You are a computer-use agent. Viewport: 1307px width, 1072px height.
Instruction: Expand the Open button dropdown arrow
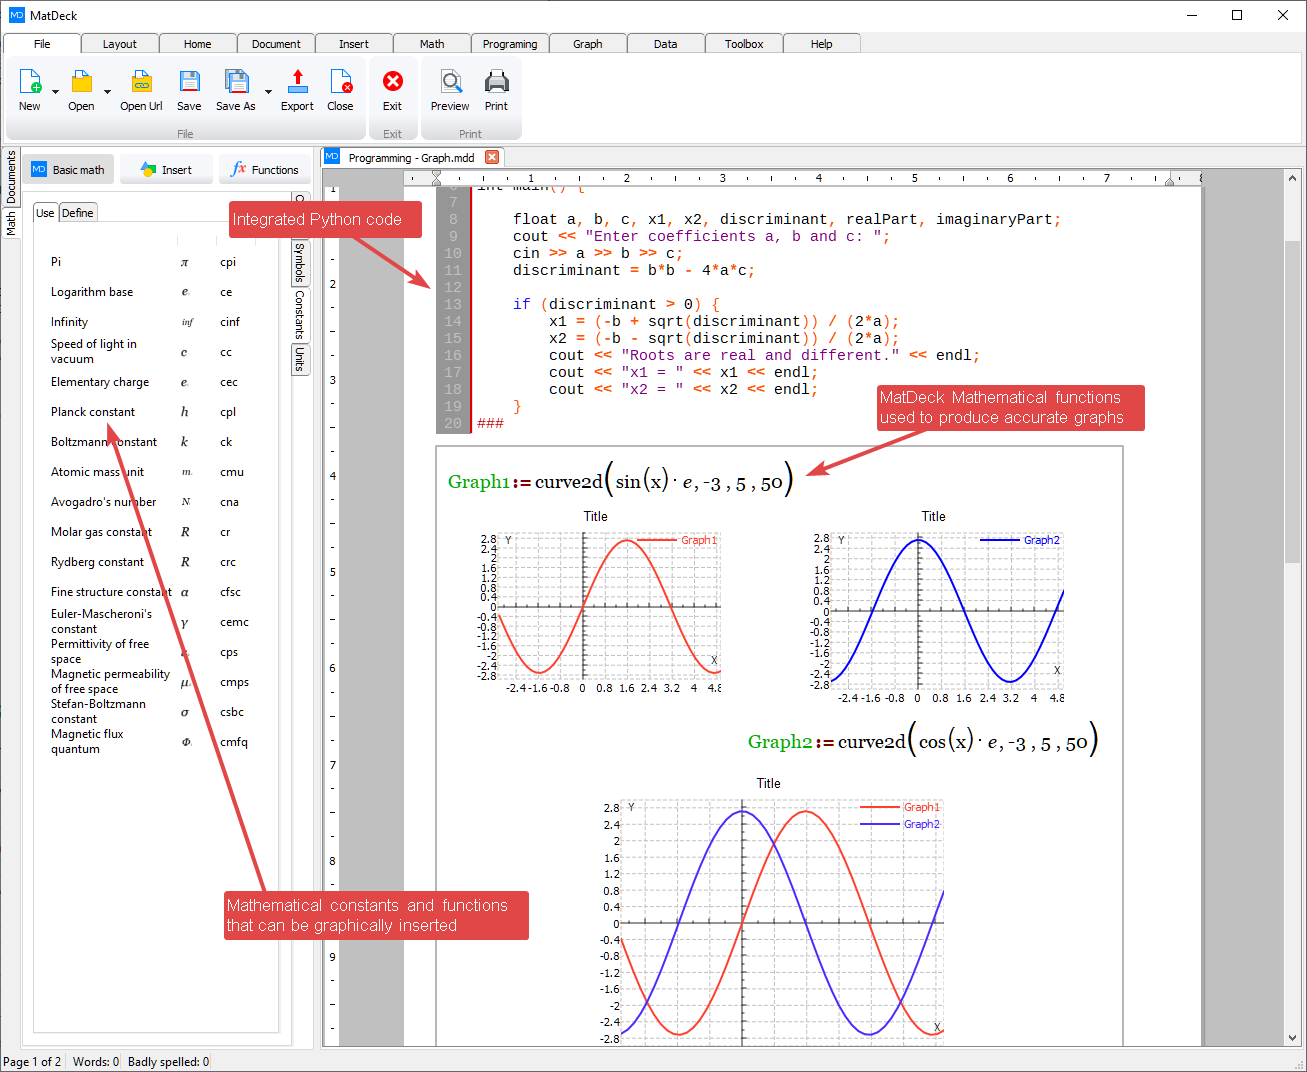click(107, 92)
